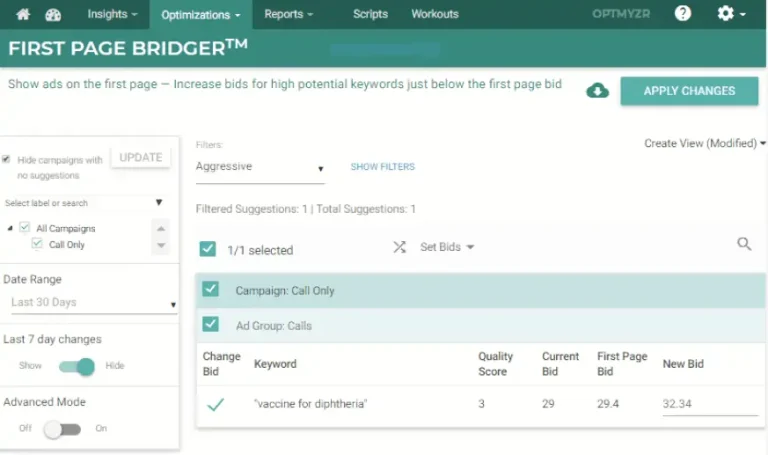Image resolution: width=768 pixels, height=455 pixels.
Task: Sort by Quality Score column header
Action: (495, 364)
